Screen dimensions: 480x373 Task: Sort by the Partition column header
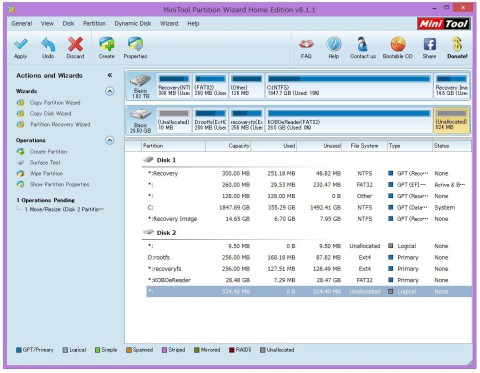click(173, 146)
